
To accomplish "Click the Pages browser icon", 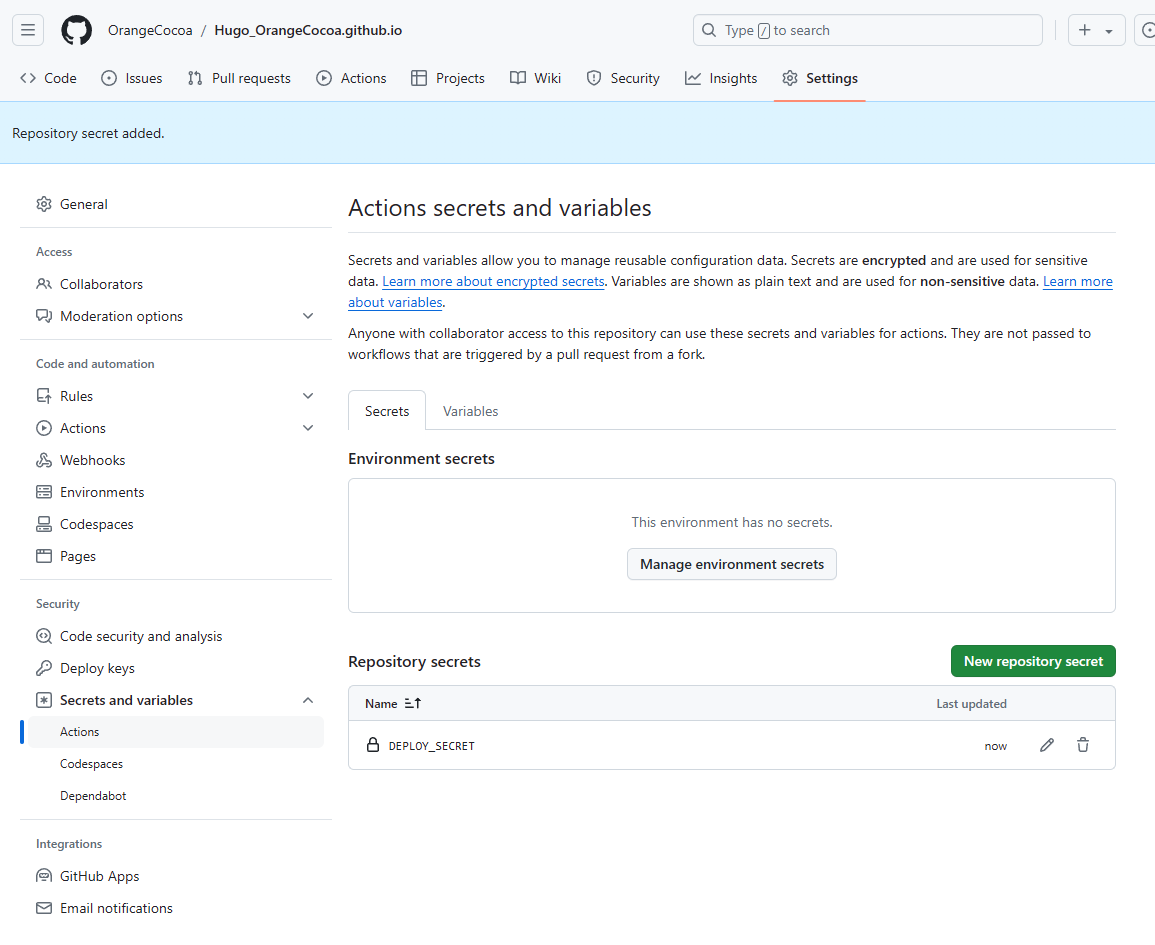I will (x=44, y=556).
